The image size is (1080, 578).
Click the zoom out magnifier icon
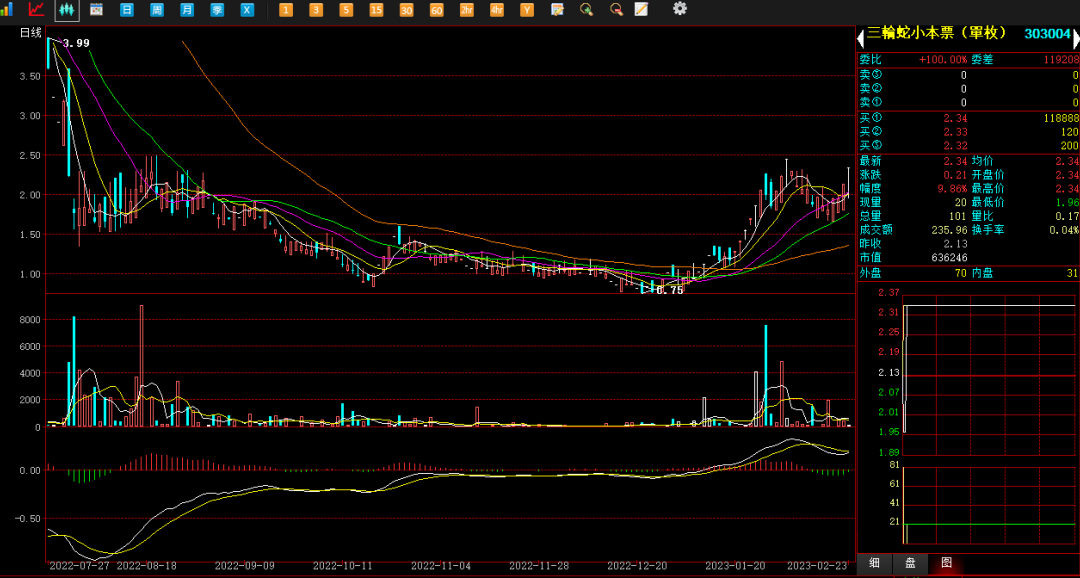click(616, 9)
